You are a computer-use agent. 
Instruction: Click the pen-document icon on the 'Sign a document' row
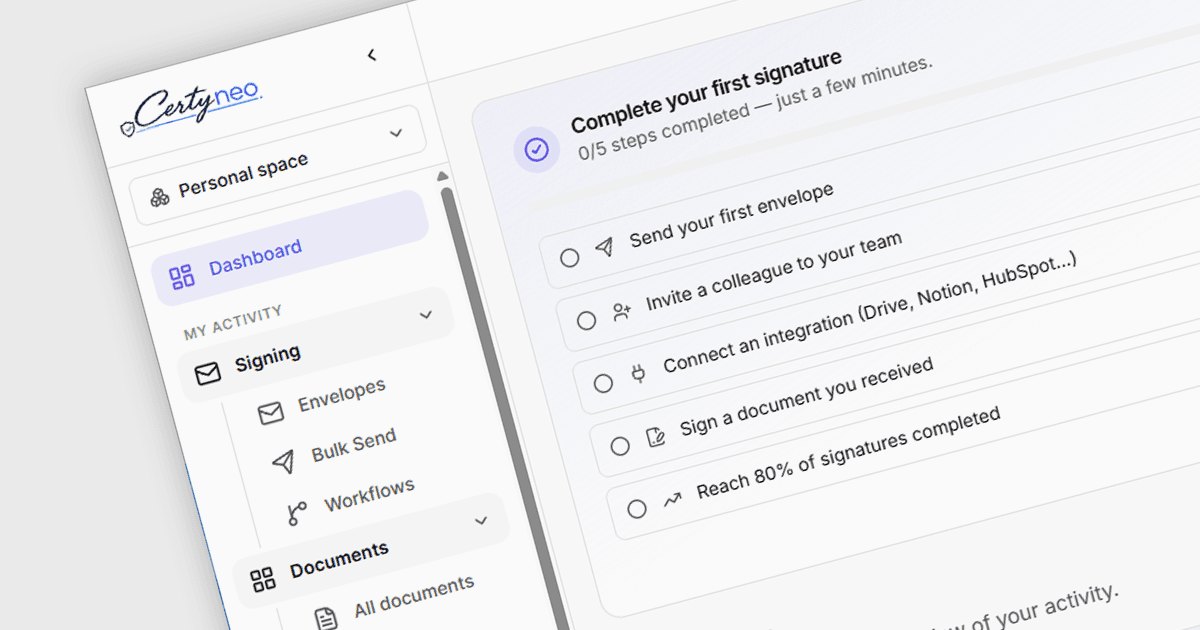point(655,438)
